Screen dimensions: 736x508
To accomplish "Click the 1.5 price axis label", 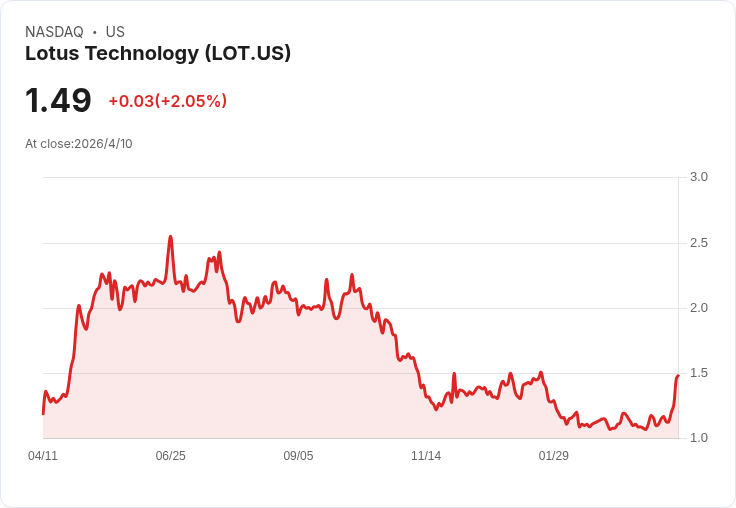I will click(x=699, y=373).
